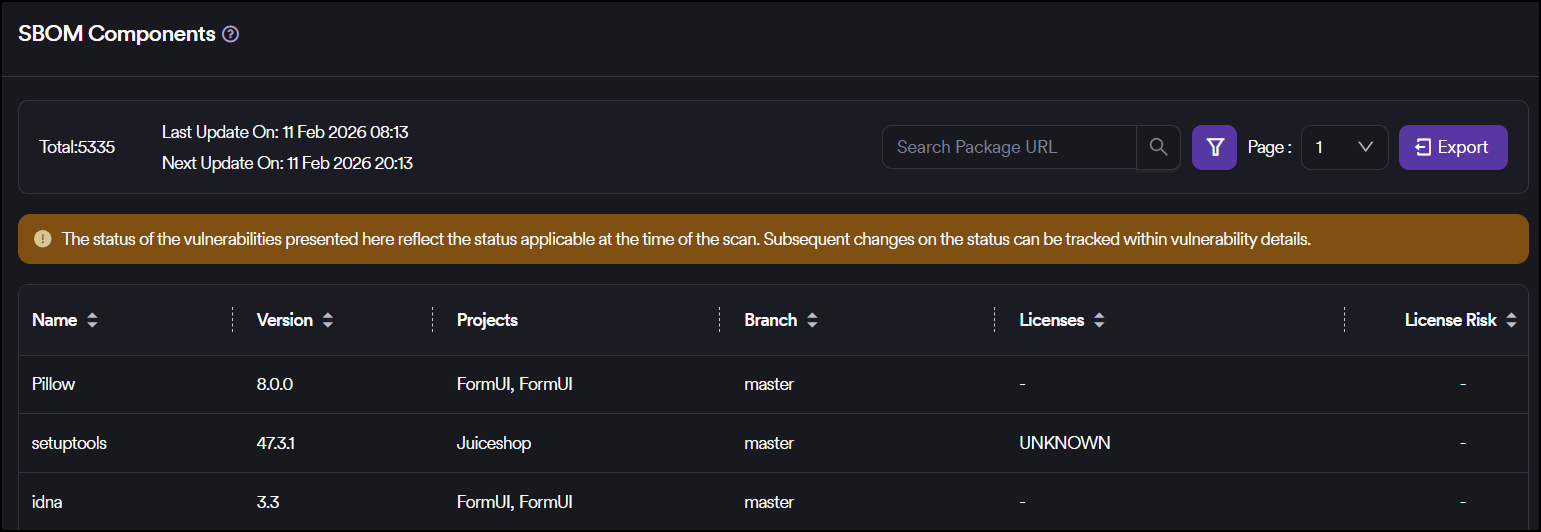Click the warning icon in the banner
1541x532 pixels.
(x=42, y=239)
